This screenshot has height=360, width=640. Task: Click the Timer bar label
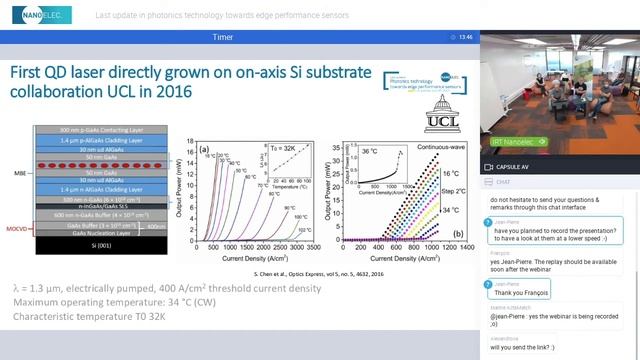click(222, 37)
